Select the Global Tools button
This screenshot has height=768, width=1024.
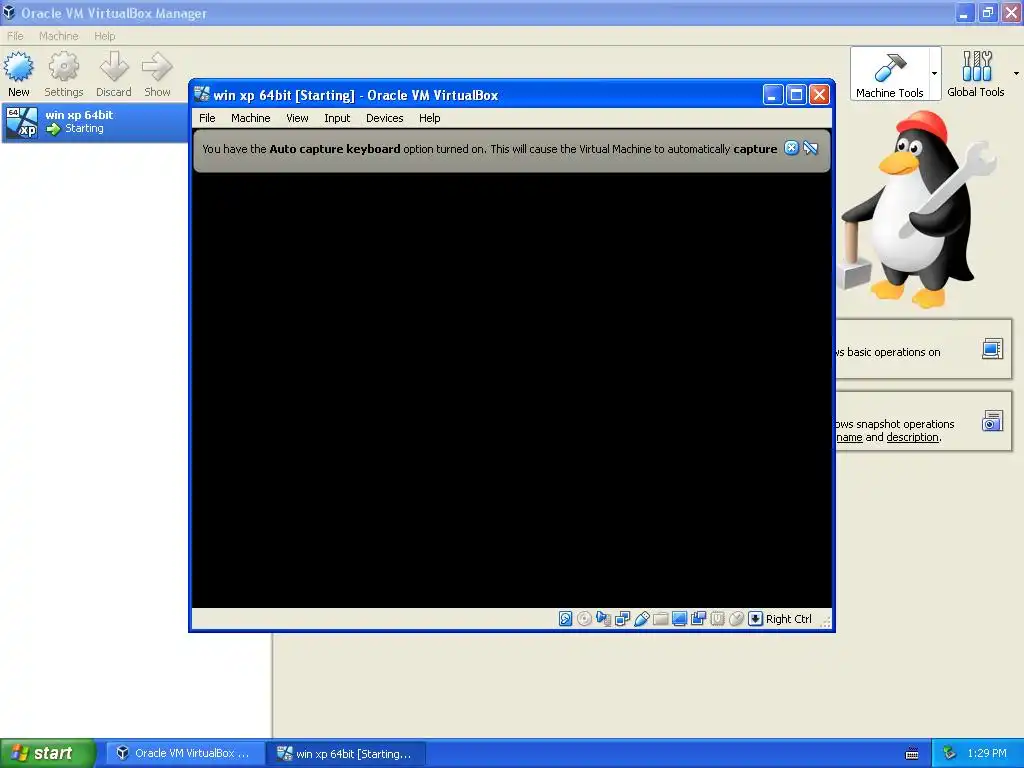[x=976, y=74]
